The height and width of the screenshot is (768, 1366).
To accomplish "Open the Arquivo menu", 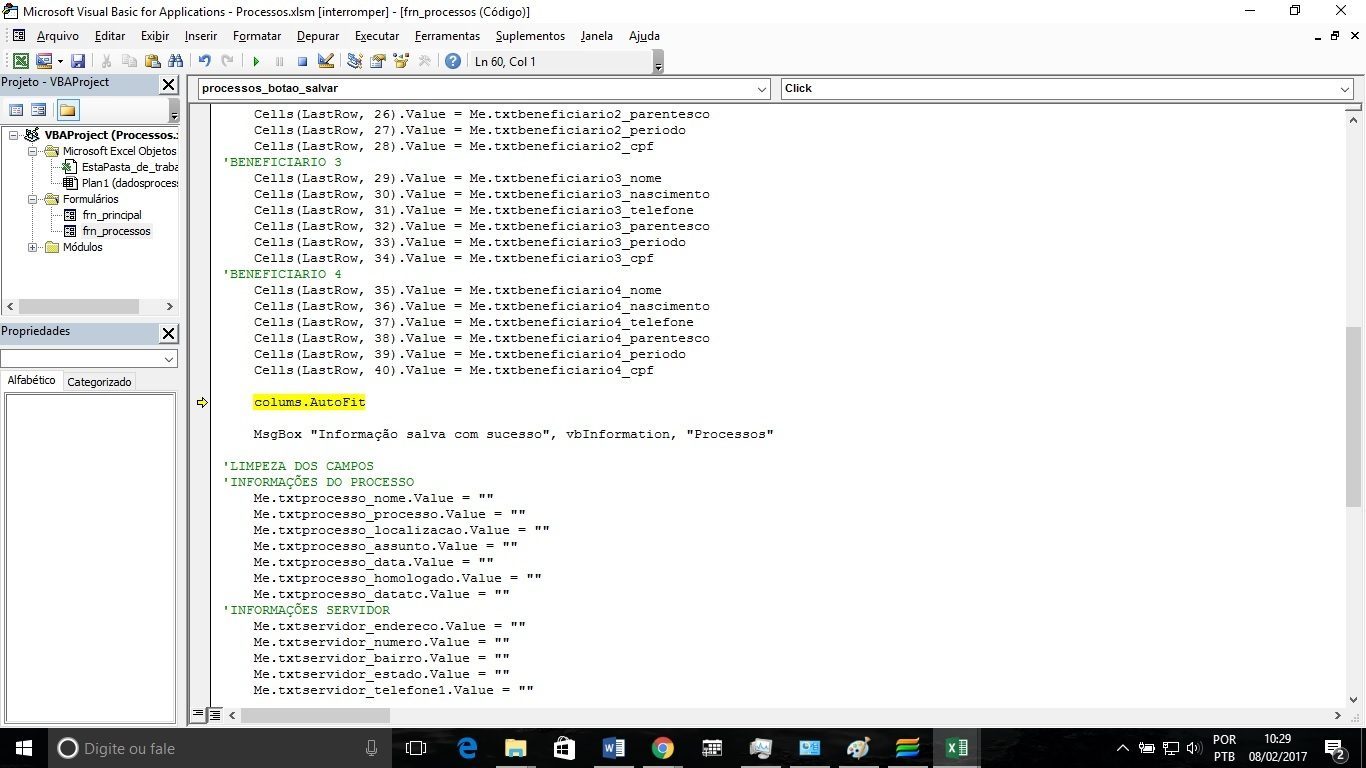I will [57, 36].
